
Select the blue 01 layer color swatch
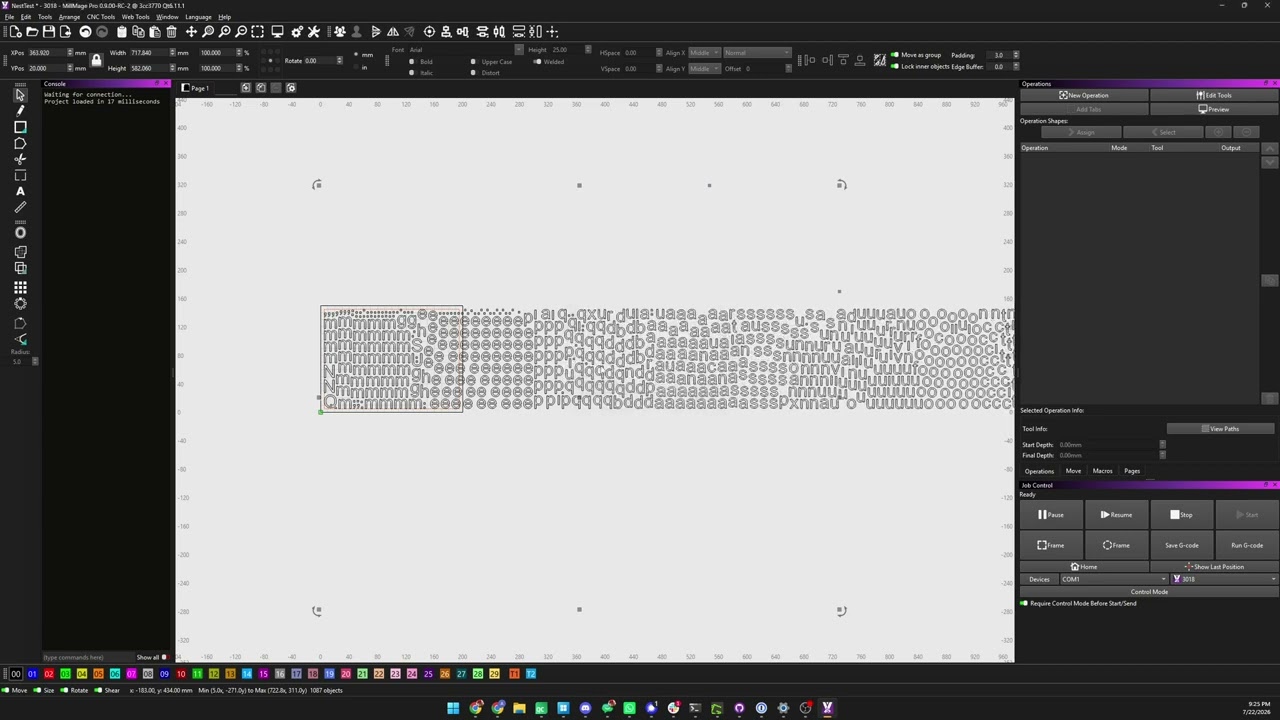tap(32, 674)
